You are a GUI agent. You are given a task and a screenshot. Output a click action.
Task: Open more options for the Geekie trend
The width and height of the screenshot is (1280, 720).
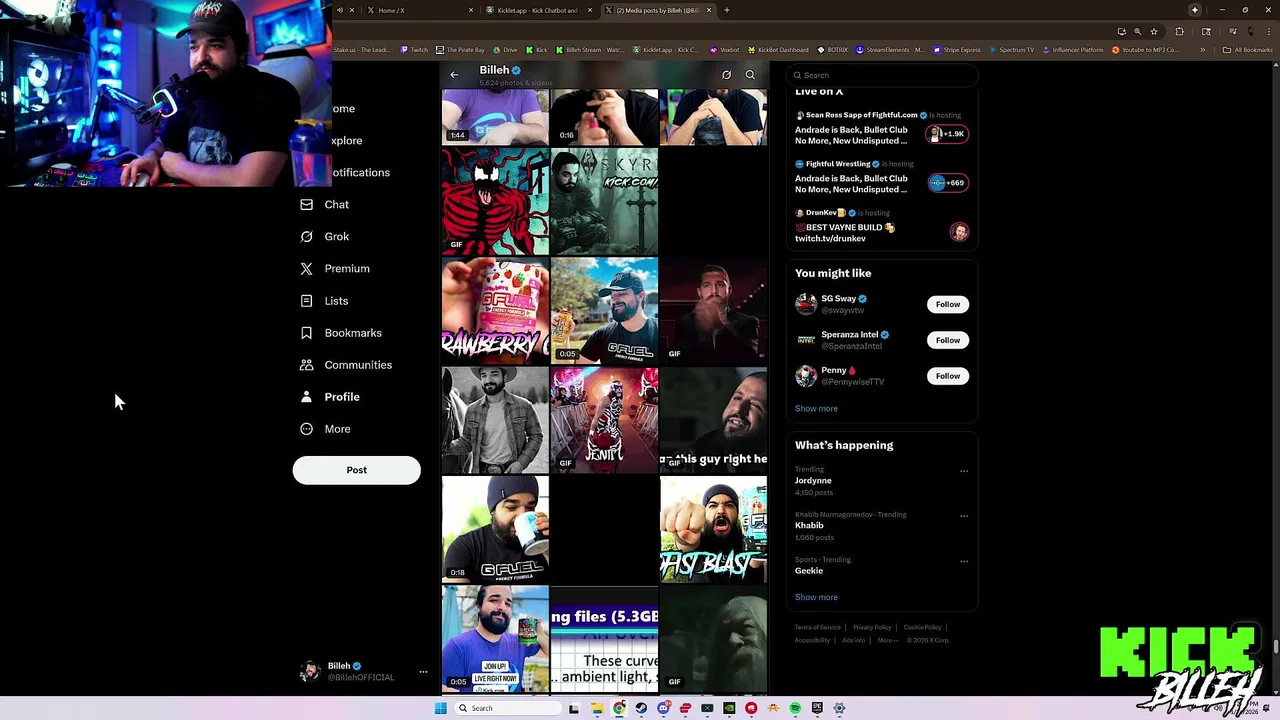tap(964, 561)
